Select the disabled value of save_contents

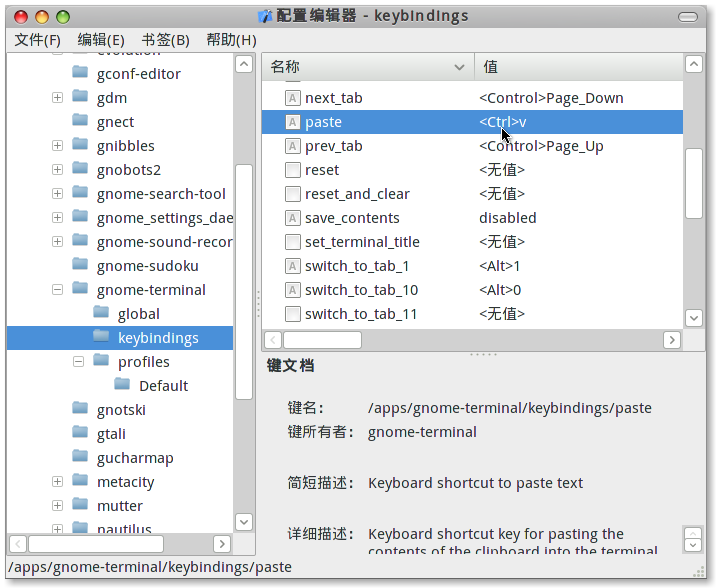click(x=507, y=218)
